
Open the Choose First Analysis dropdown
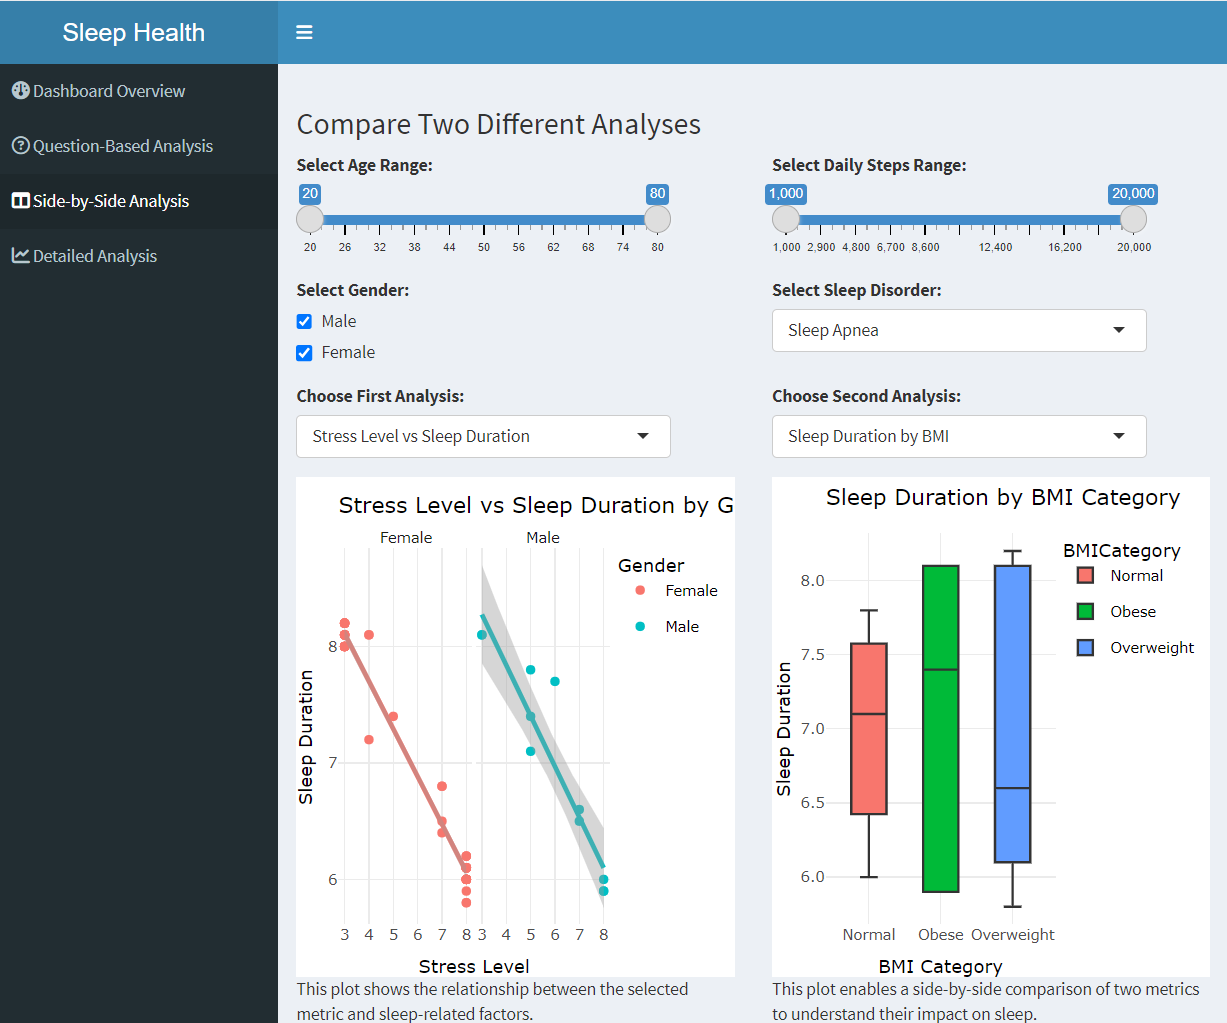coord(482,436)
